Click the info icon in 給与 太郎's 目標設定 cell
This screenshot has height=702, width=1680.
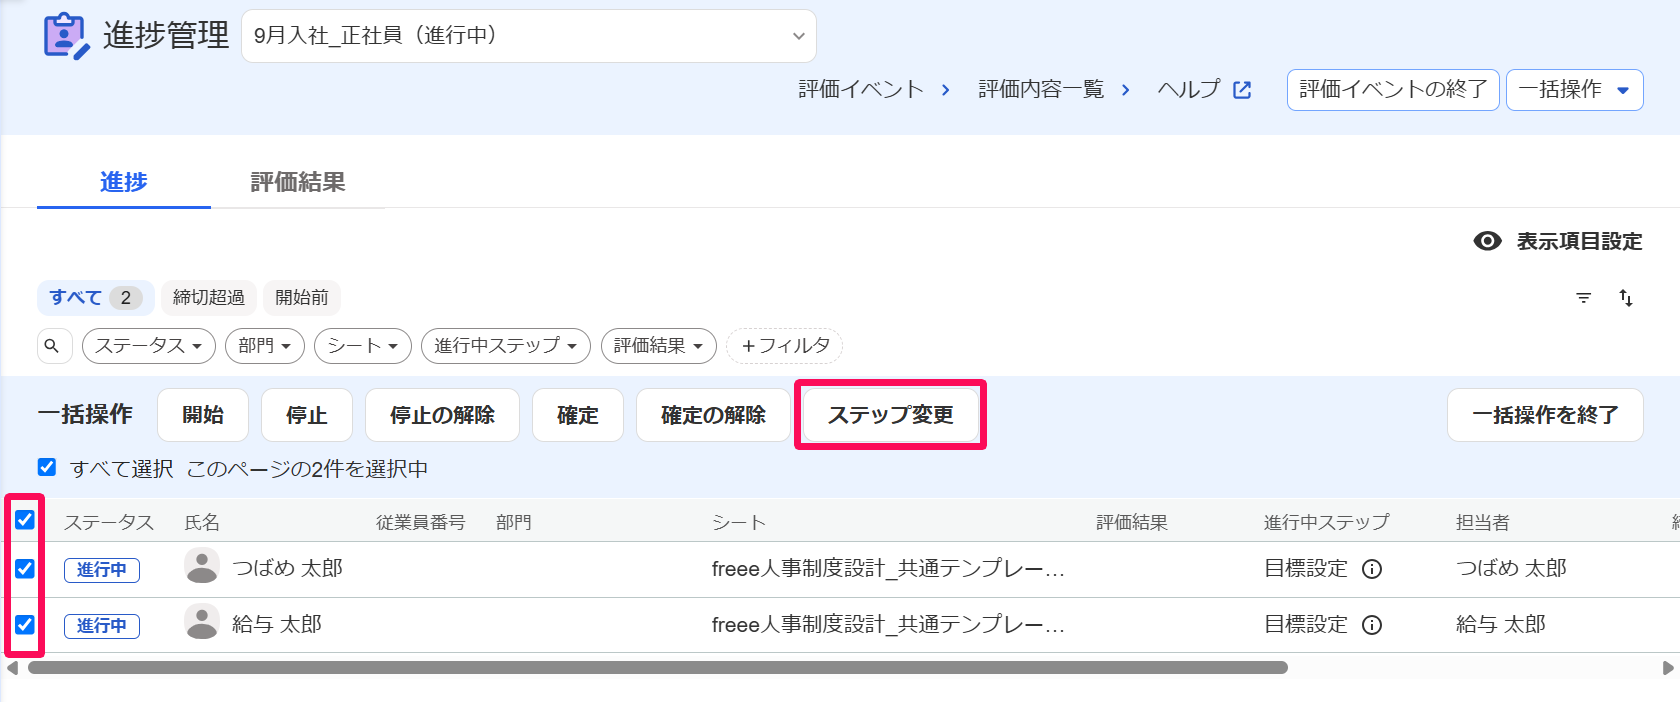tap(1373, 625)
